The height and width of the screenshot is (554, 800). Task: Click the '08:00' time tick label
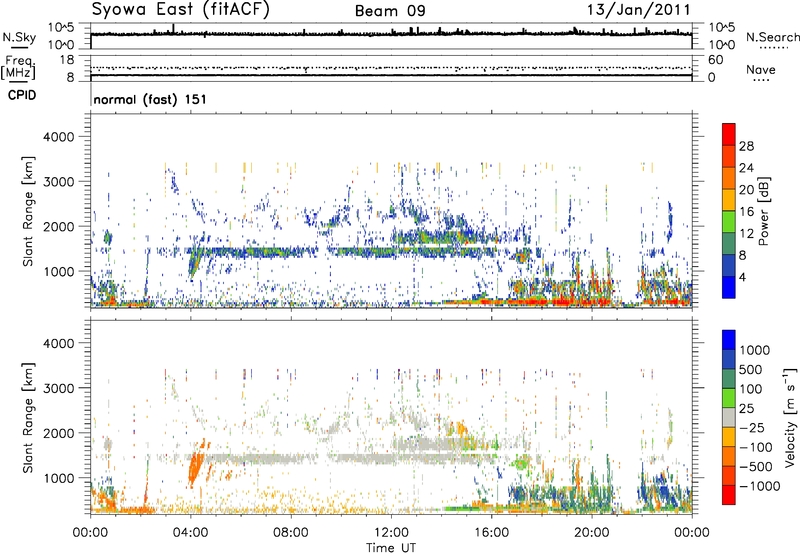(291, 533)
